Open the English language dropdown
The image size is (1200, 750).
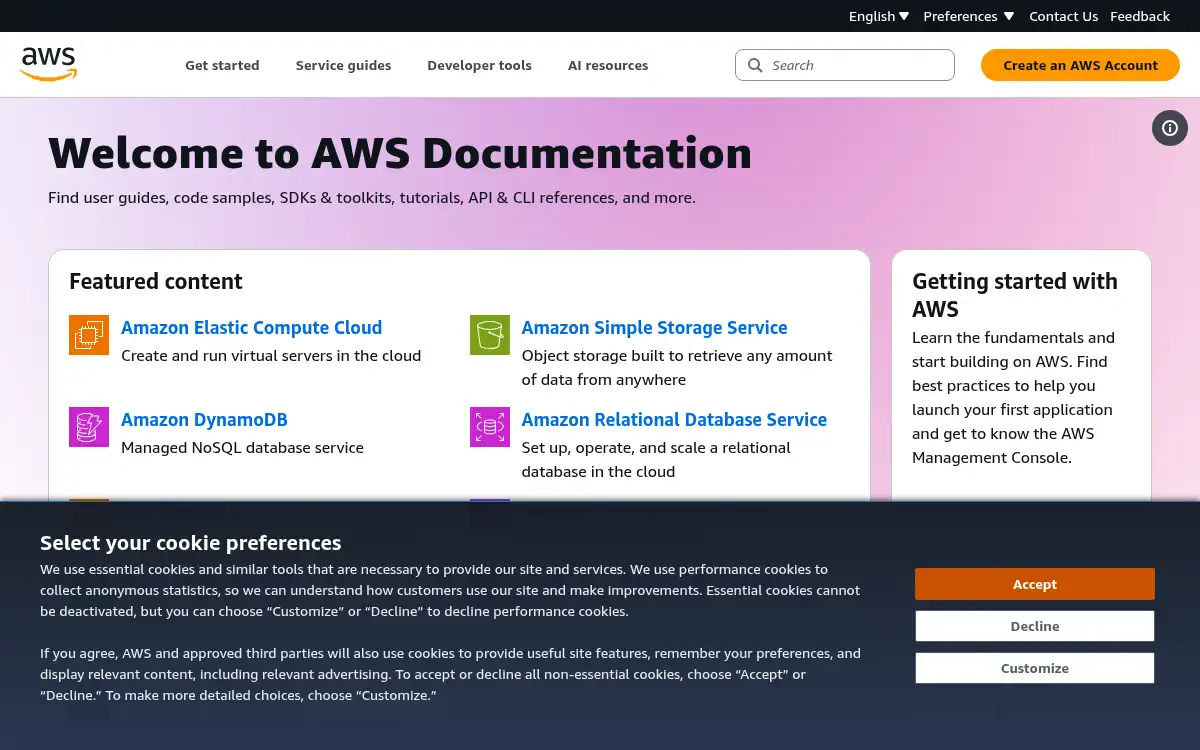point(879,16)
